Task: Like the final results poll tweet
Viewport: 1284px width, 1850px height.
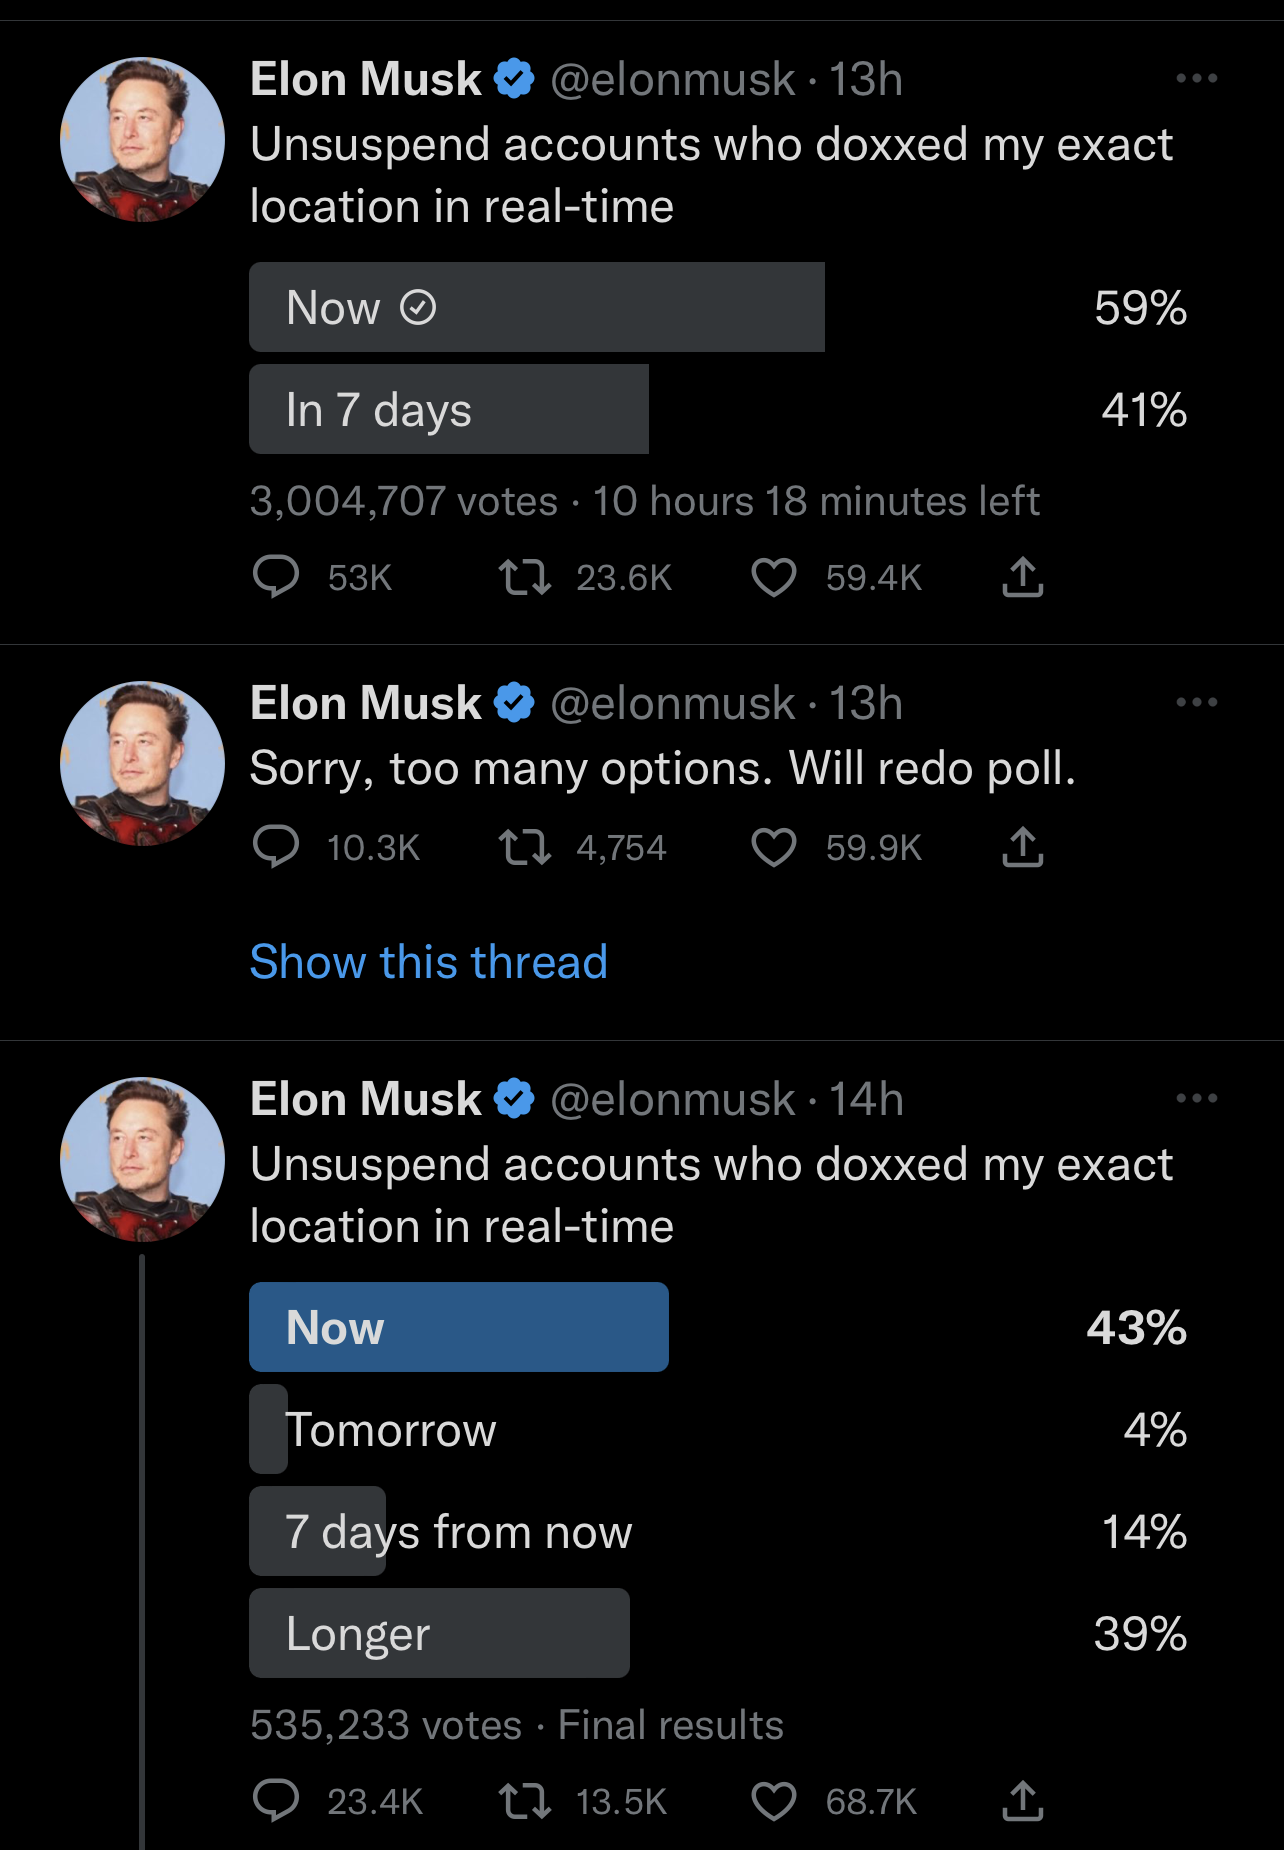Action: tap(773, 1801)
